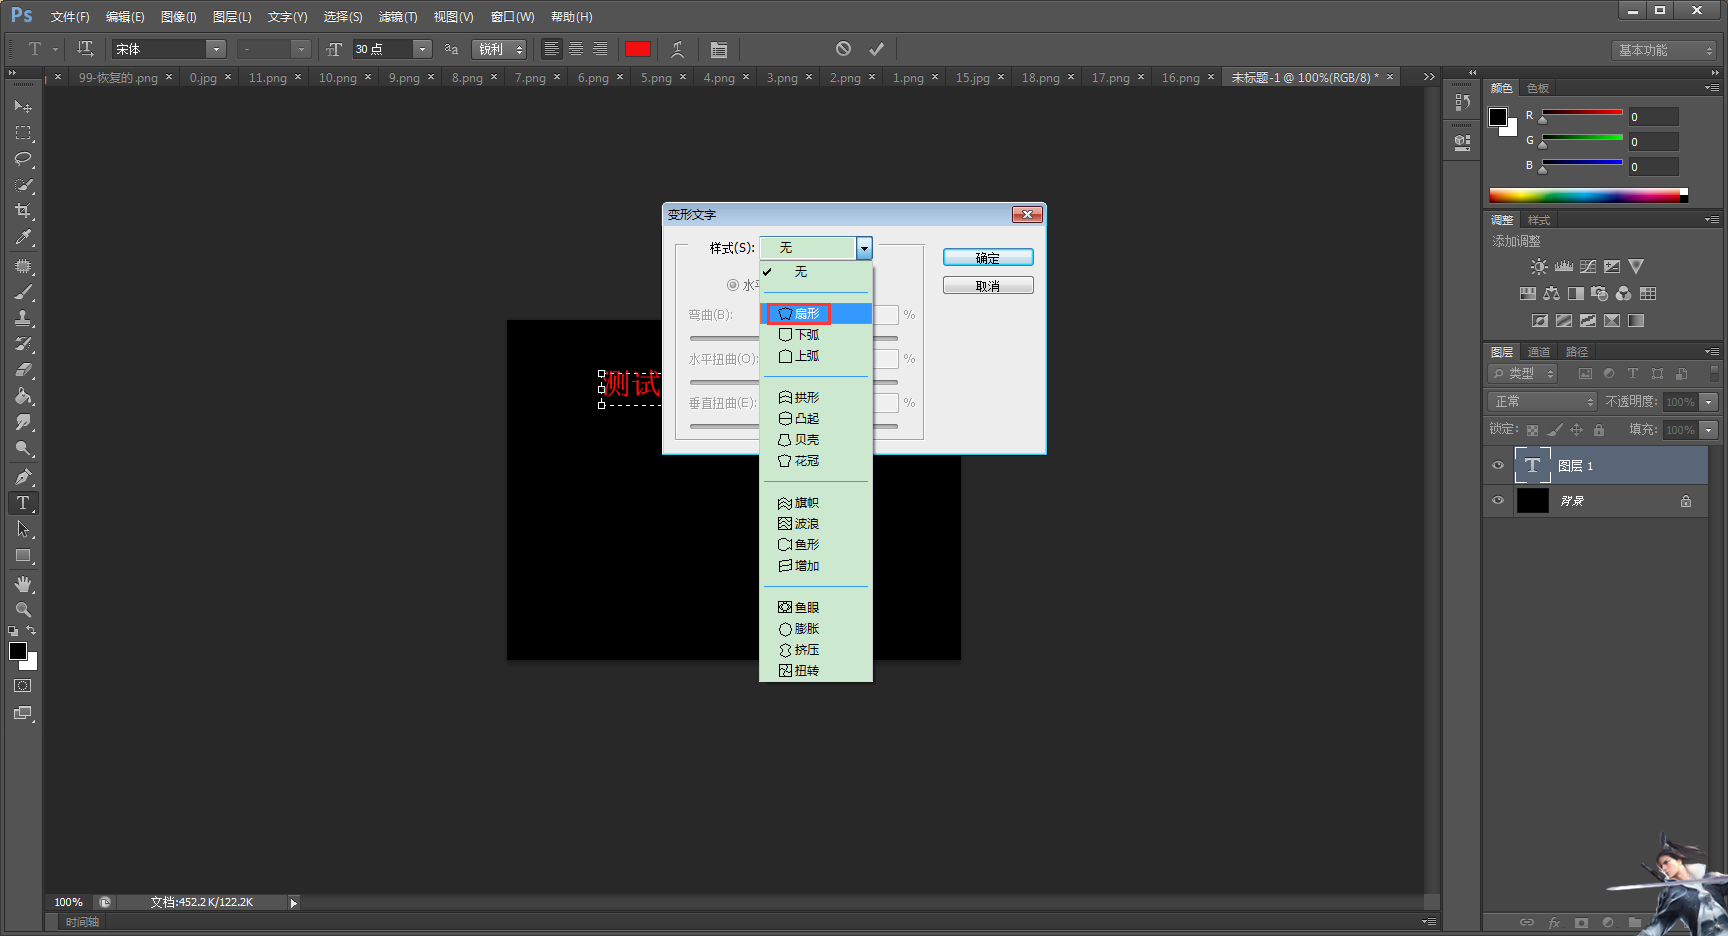Select the Crop tool
Viewport: 1728px width, 936px height.
(23, 211)
